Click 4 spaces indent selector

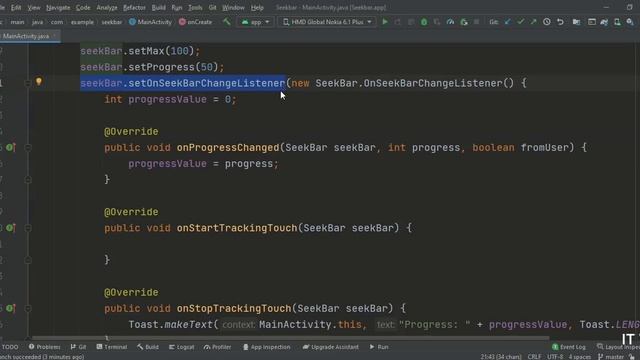click(x=580, y=357)
